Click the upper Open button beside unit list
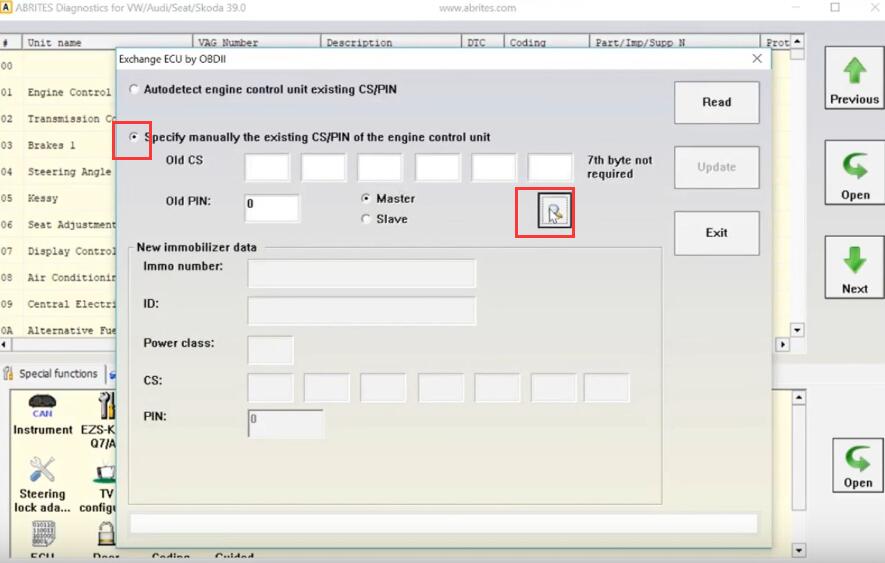The image size is (885, 563). pyautogui.click(x=854, y=172)
